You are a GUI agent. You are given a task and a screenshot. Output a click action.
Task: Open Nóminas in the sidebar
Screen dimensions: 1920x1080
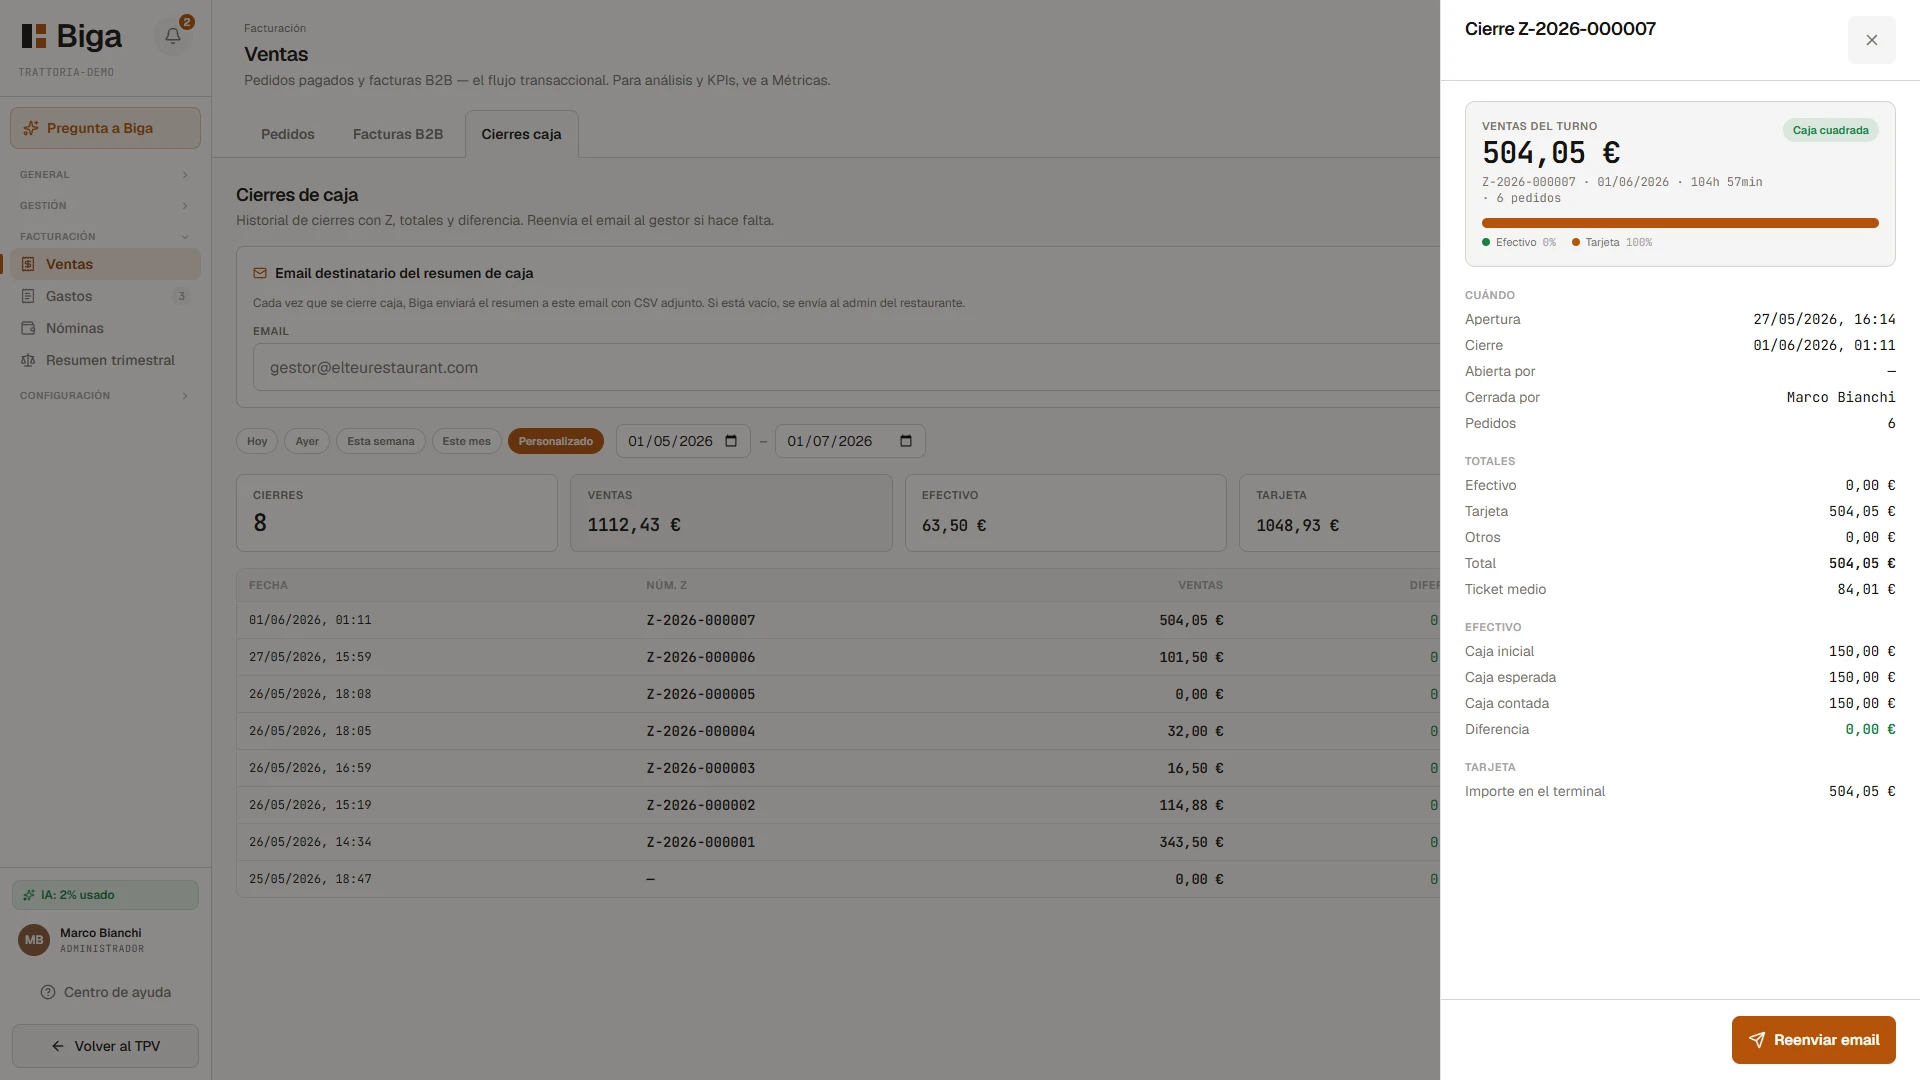tap(105, 328)
